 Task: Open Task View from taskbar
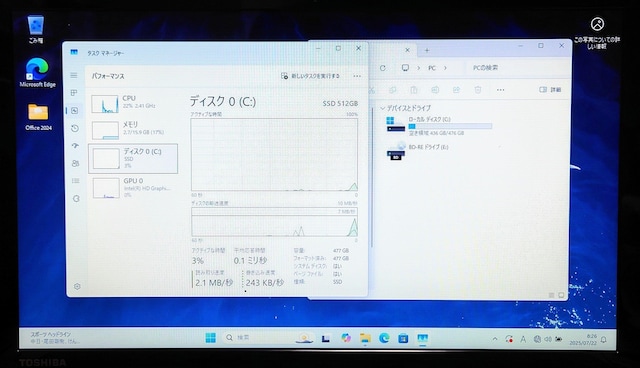pos(325,338)
